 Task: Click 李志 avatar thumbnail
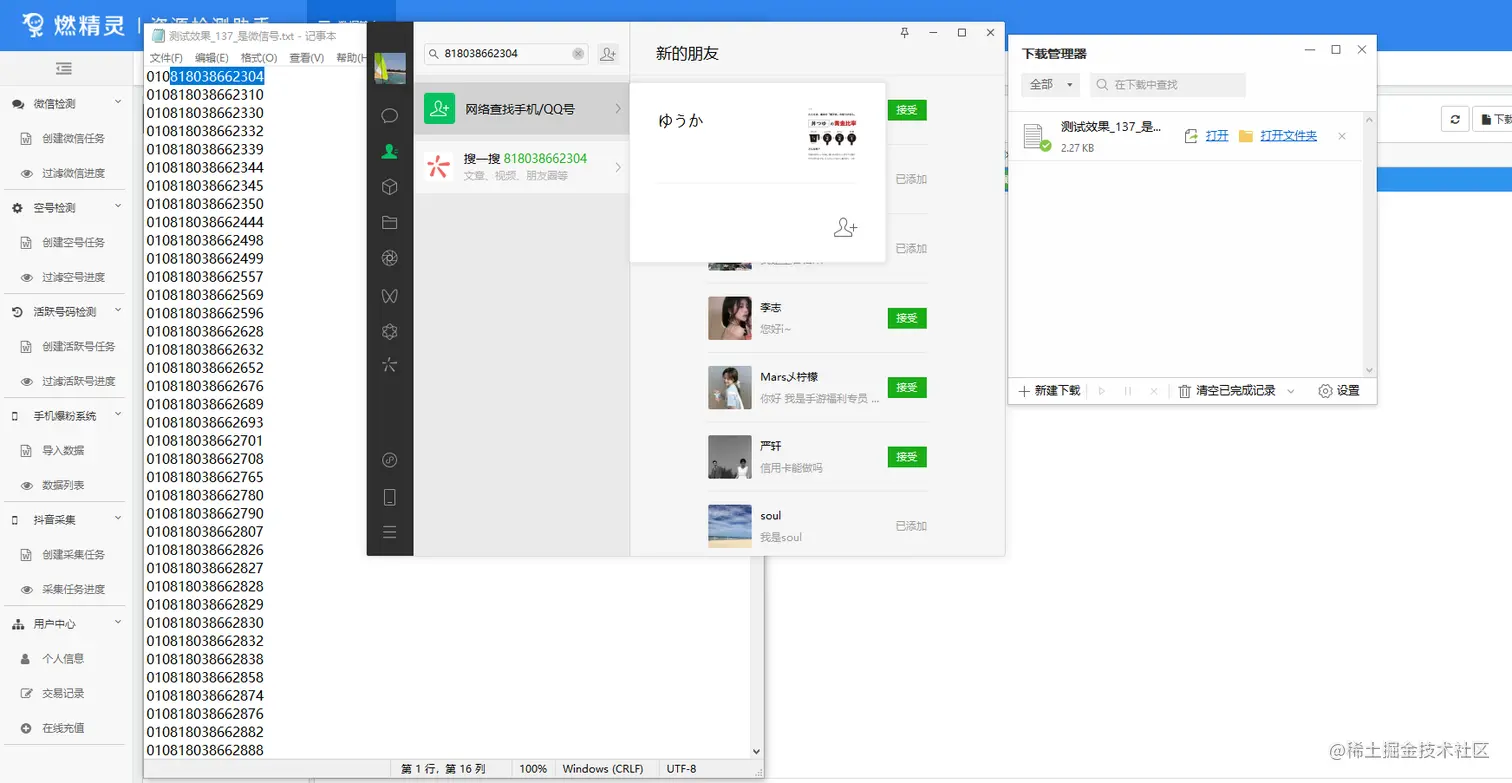[x=730, y=318]
